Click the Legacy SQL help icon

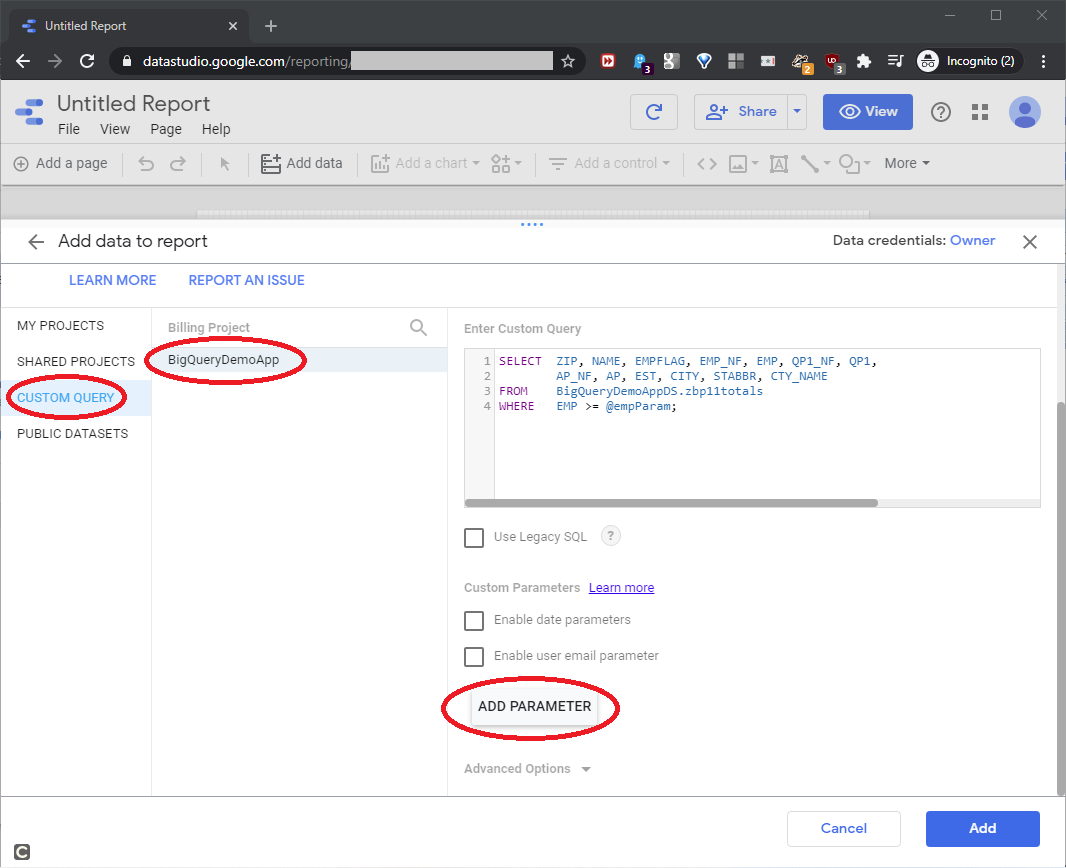pyautogui.click(x=611, y=536)
